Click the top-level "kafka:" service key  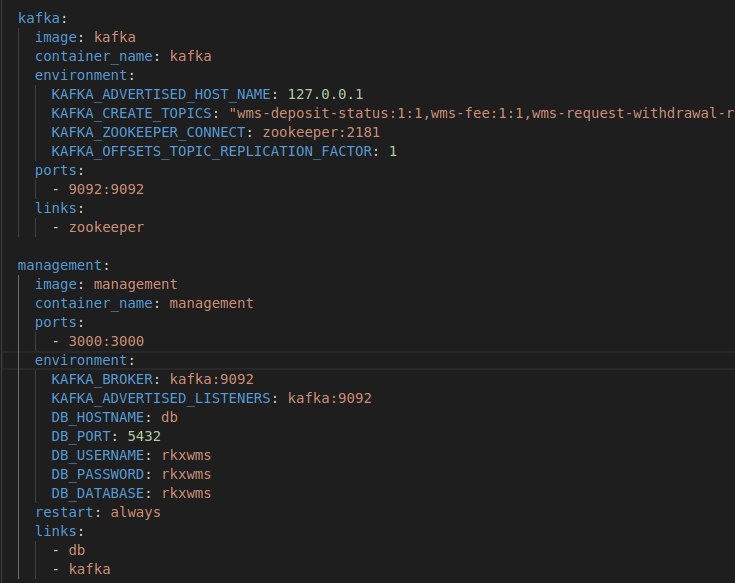(x=42, y=18)
